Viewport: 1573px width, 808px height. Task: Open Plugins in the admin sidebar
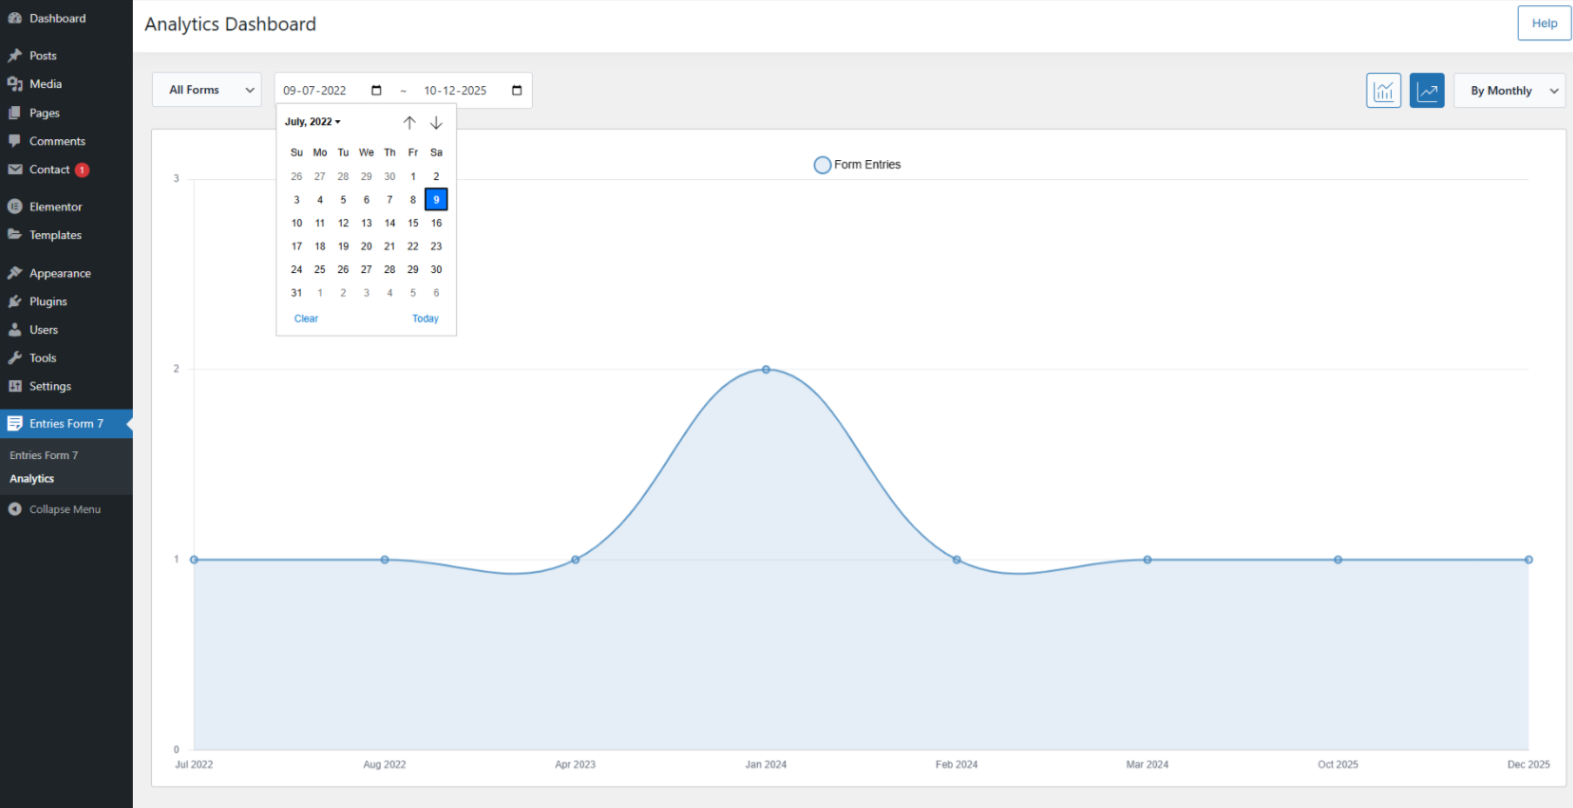tap(48, 302)
